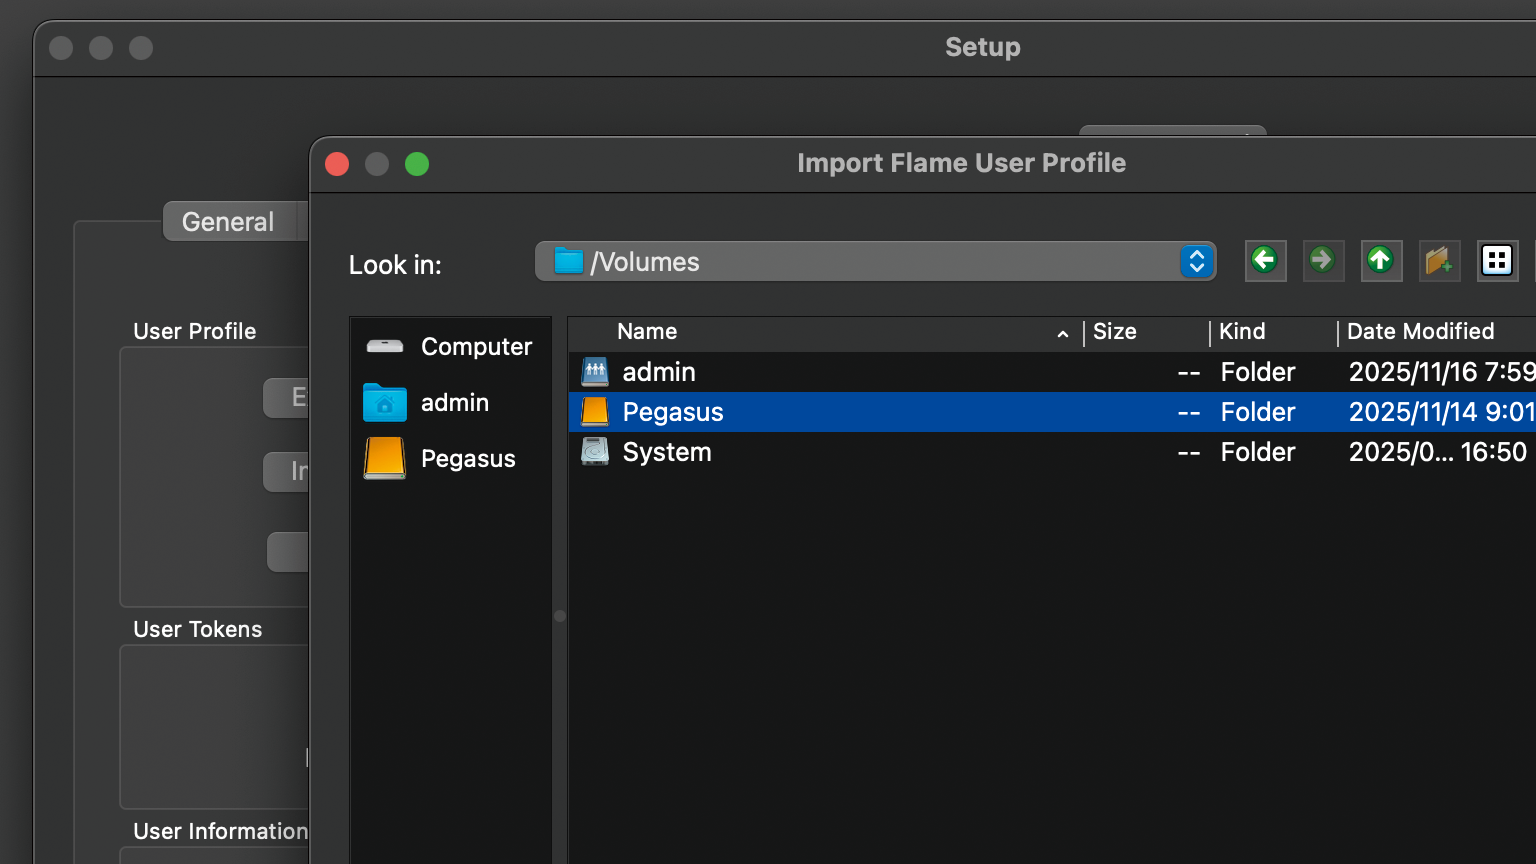Screen dimensions: 1536x864
Task: Select the System folder in list
Action: click(667, 452)
